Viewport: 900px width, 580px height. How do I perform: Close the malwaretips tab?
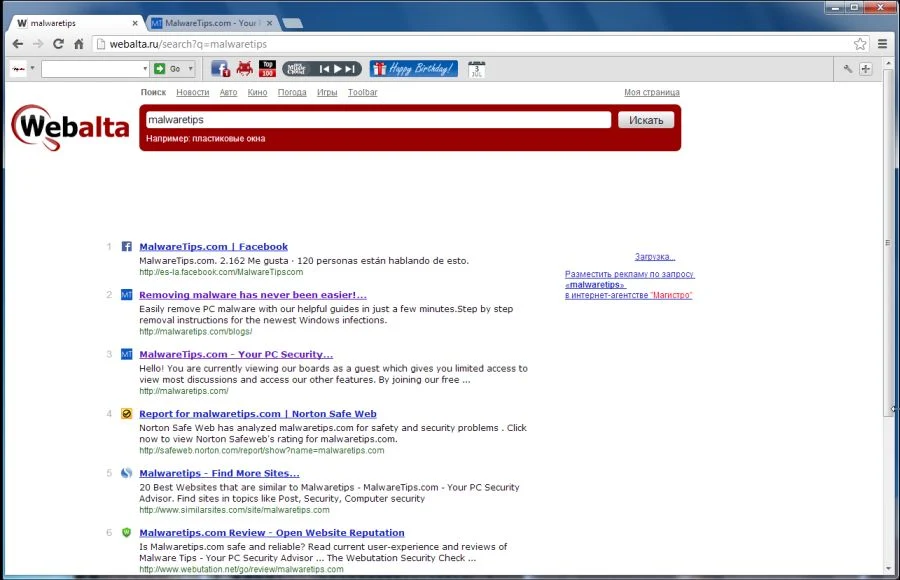click(135, 24)
